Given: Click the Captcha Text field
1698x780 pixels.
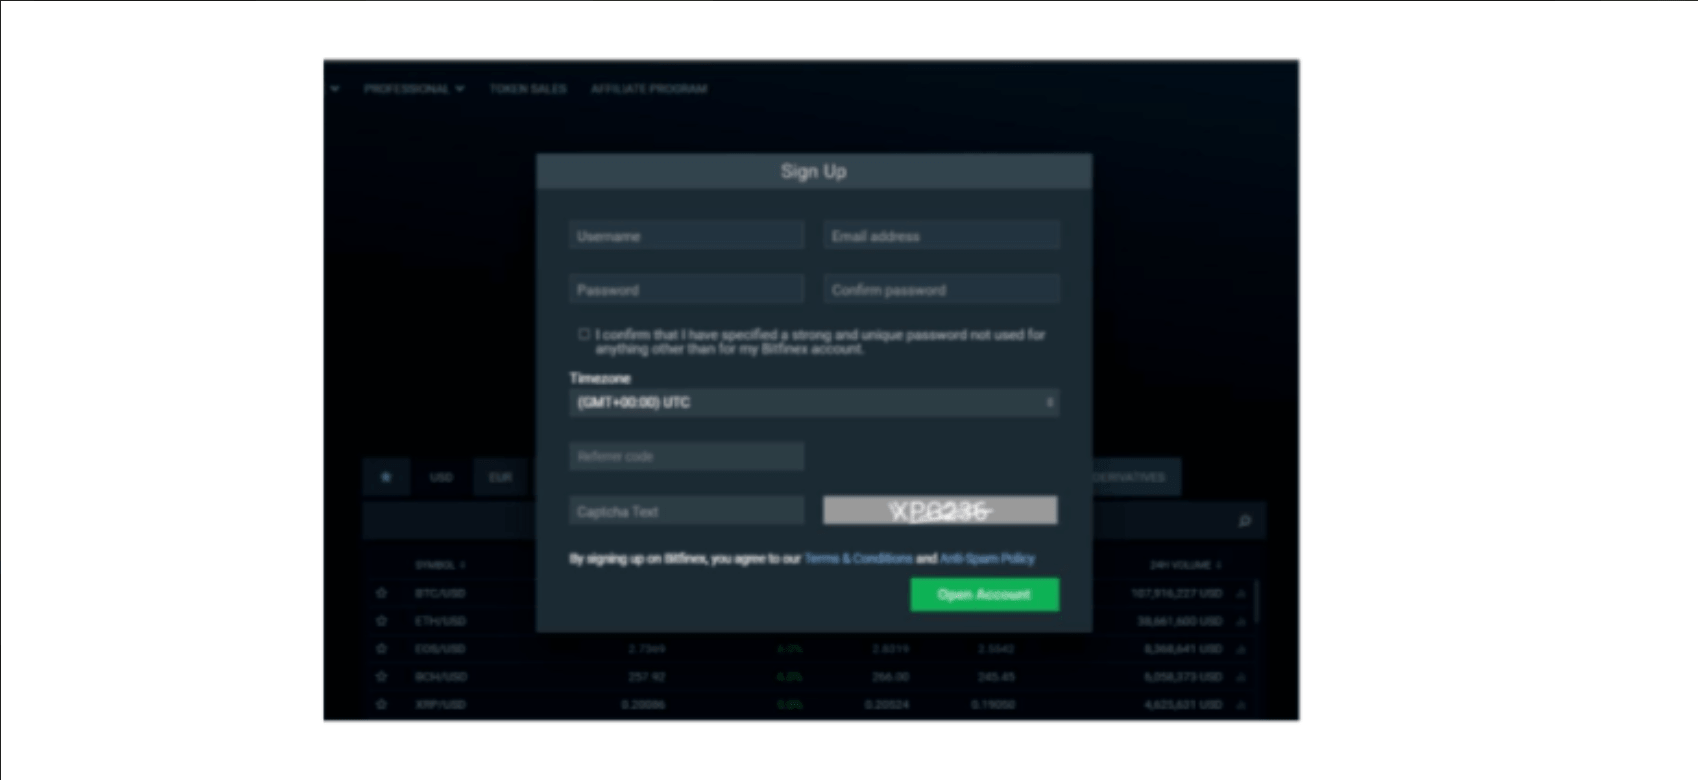Looking at the screenshot, I should (x=686, y=511).
